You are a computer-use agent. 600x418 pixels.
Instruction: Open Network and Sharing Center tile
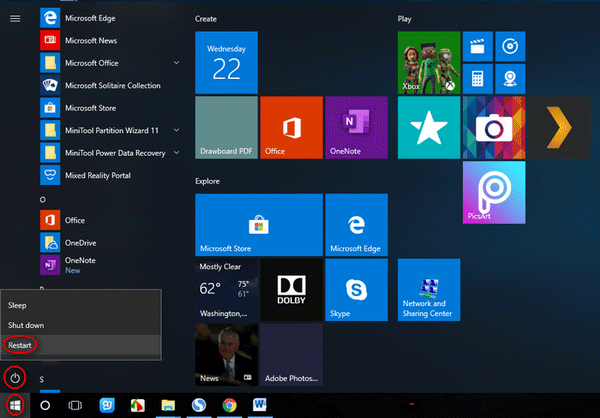coord(429,290)
